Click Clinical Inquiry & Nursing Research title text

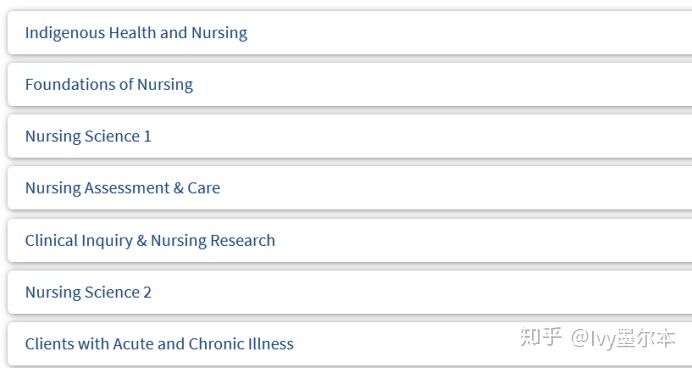pyautogui.click(x=150, y=241)
